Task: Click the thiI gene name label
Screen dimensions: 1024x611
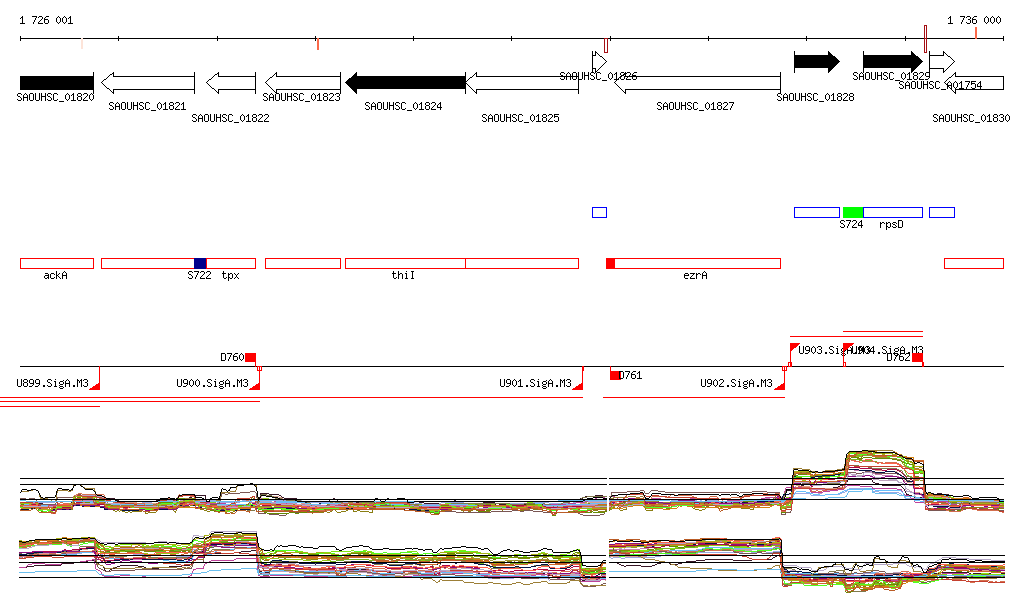Action: pos(403,275)
